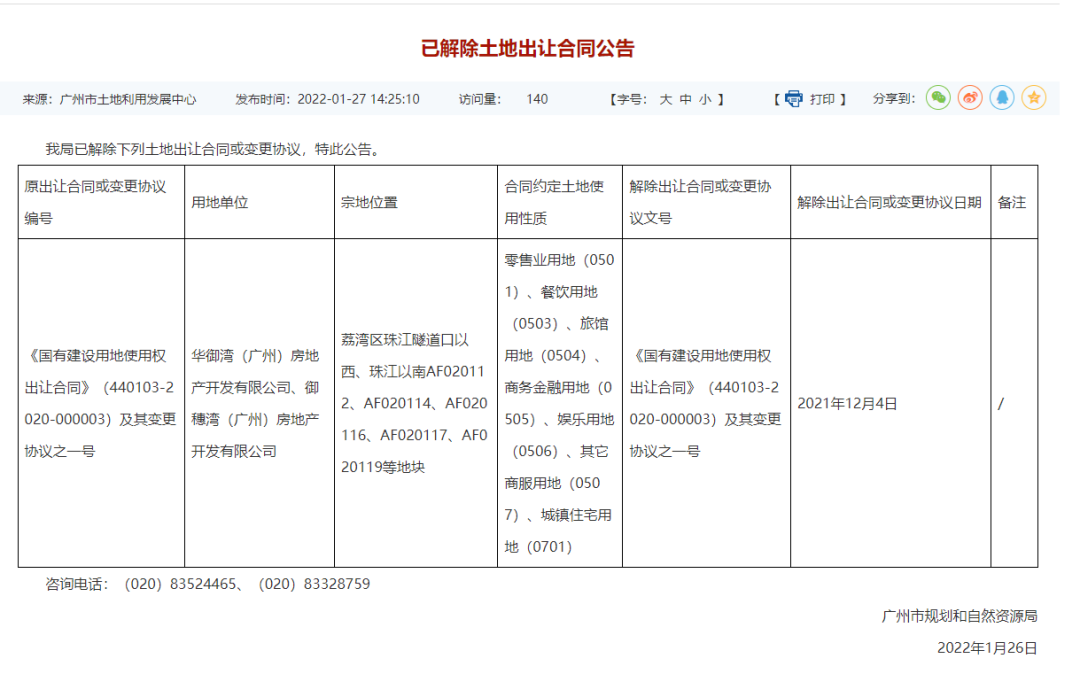Click the 打印 printer icon
This screenshot has height=674, width=1080.
[x=795, y=98]
